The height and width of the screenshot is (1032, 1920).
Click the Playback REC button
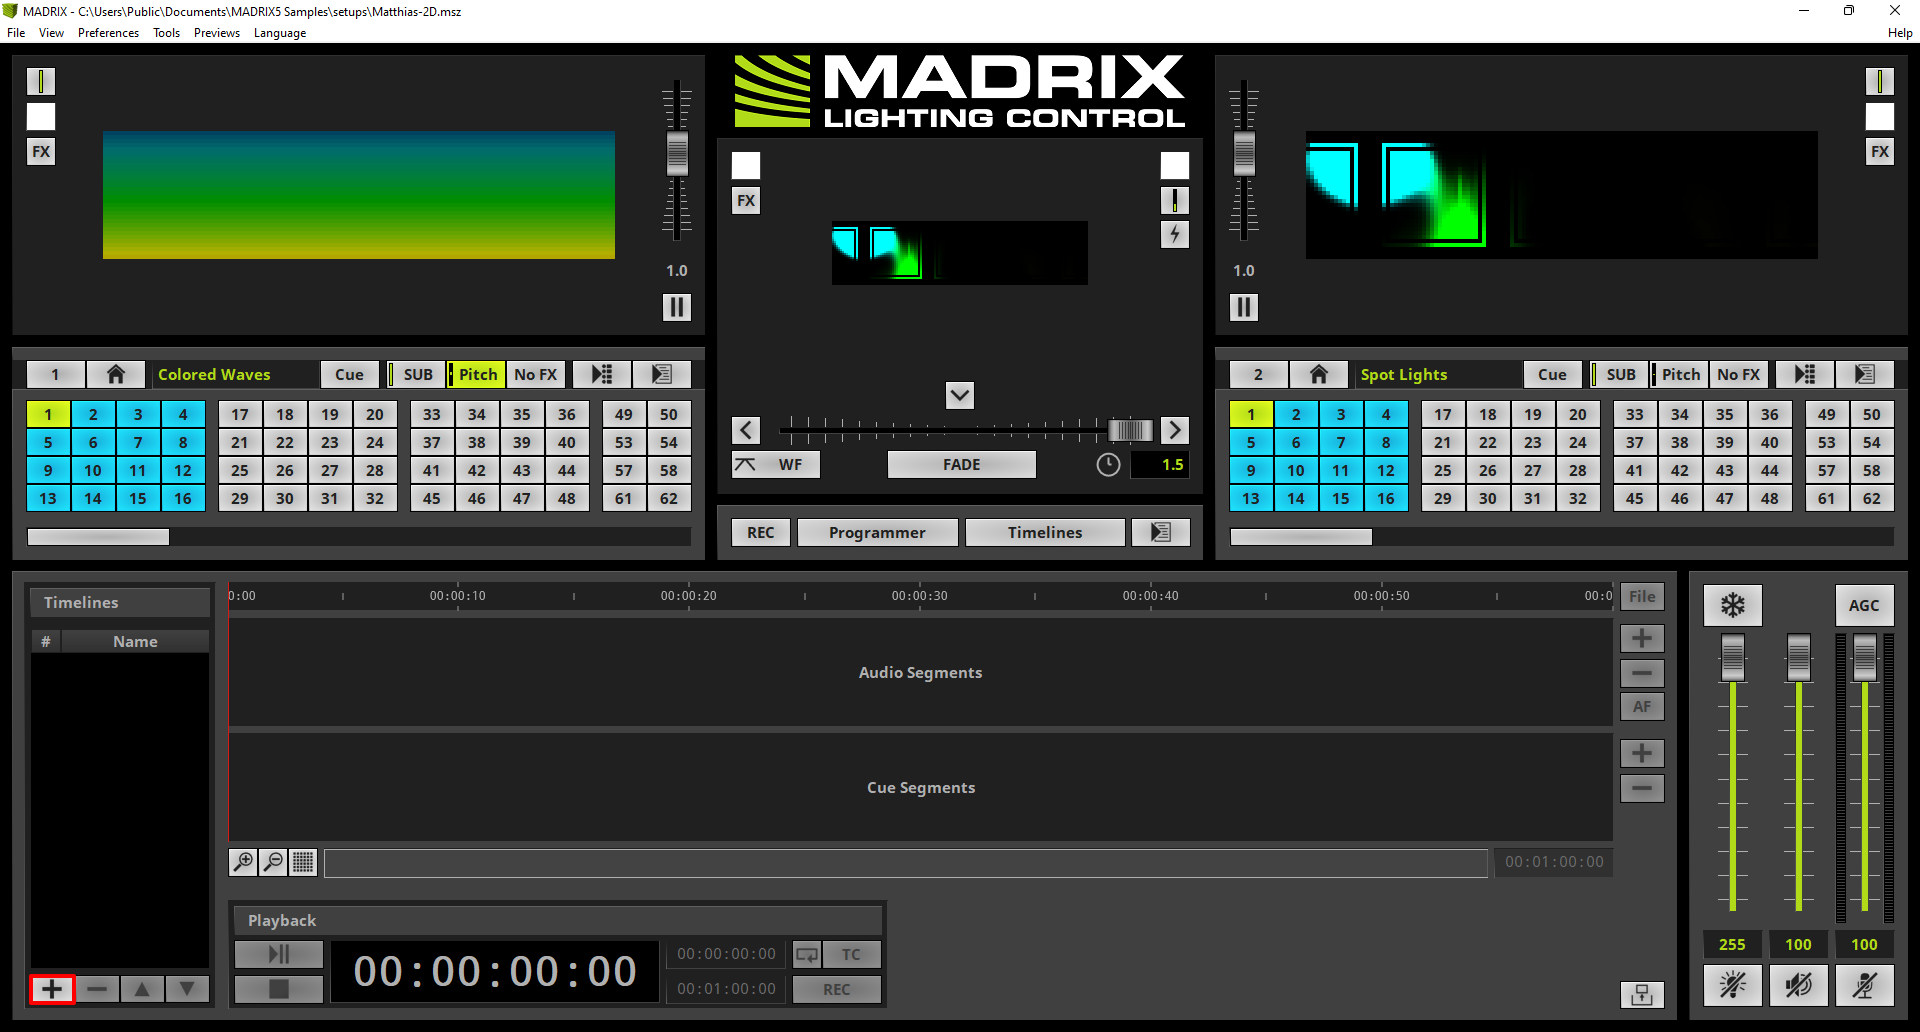pos(837,989)
